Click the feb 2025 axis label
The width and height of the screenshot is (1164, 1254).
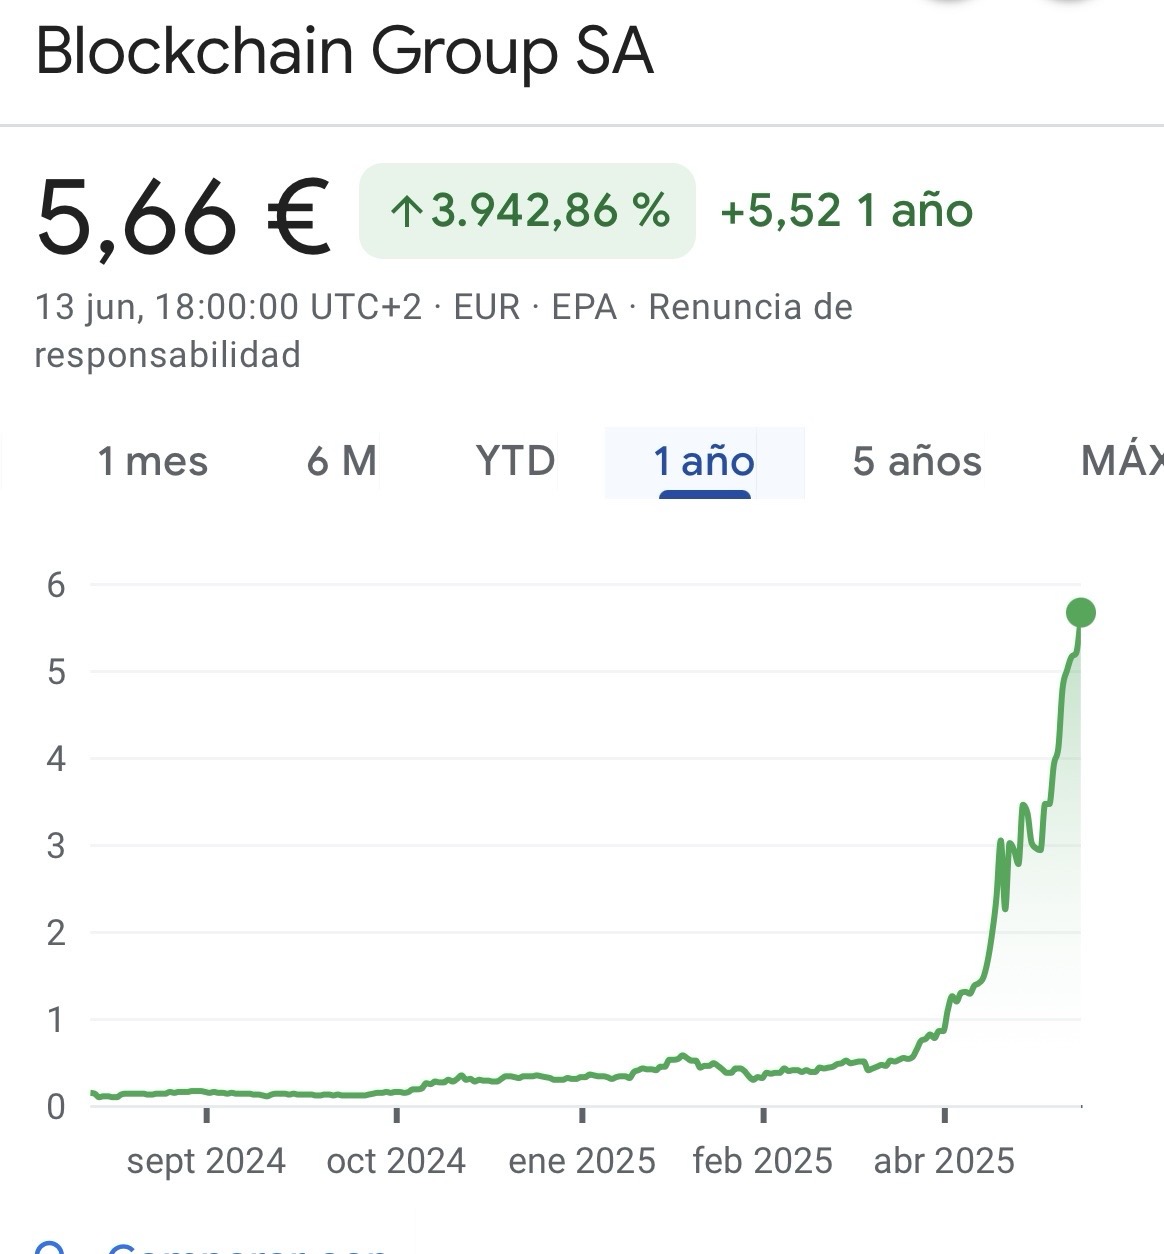[762, 1161]
